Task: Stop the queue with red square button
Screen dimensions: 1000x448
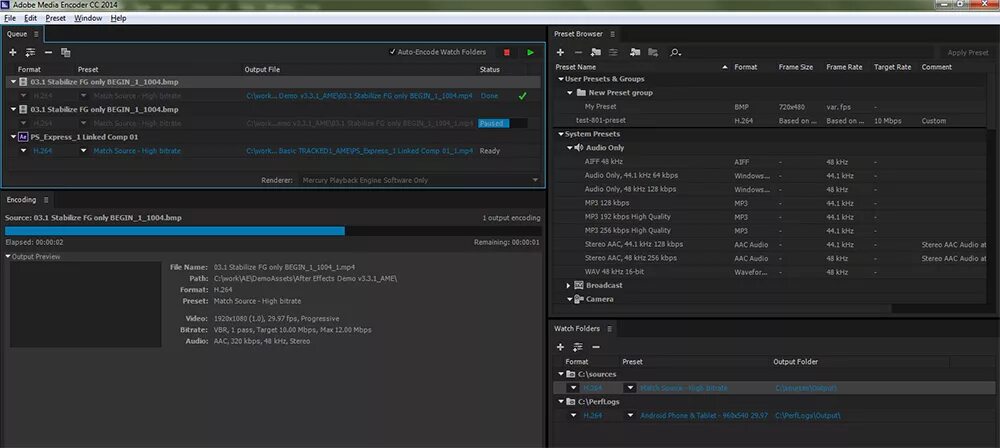Action: click(x=507, y=52)
